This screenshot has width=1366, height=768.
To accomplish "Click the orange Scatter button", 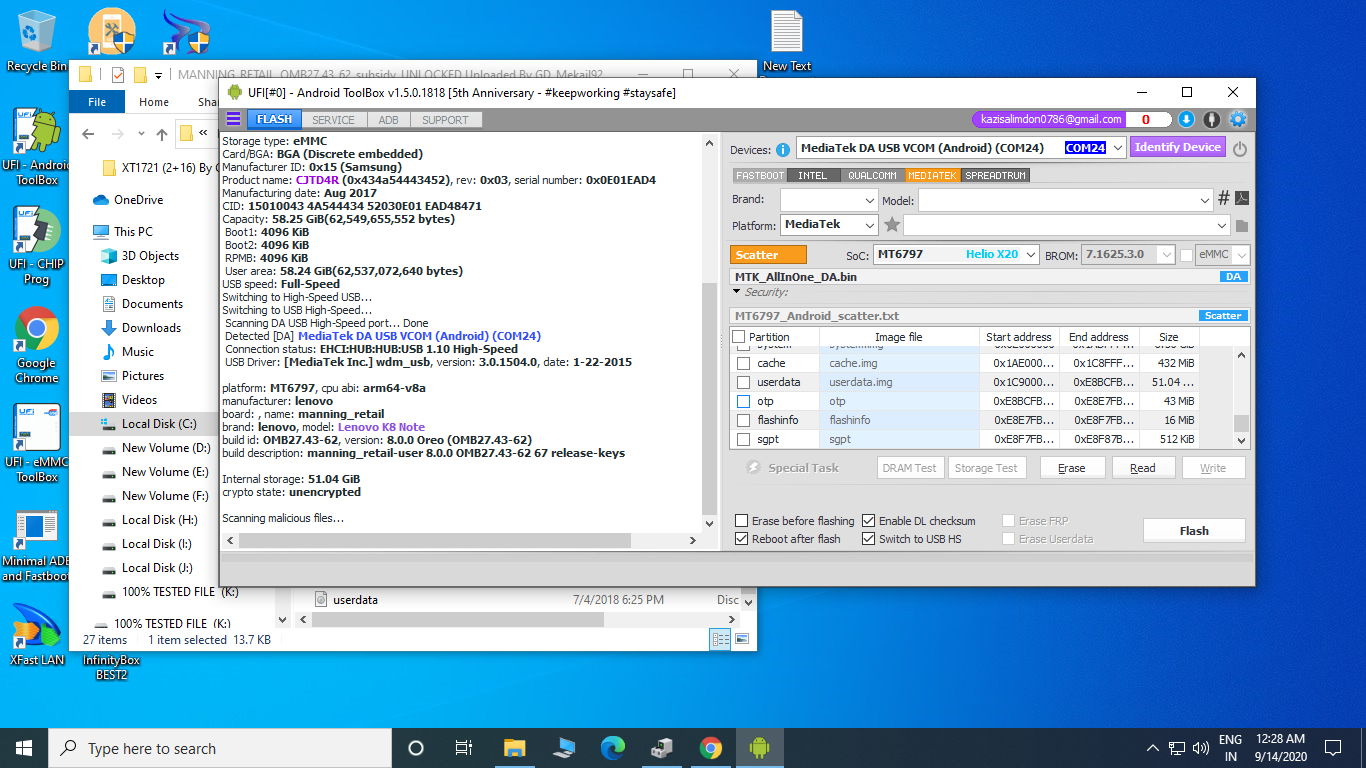I will pyautogui.click(x=768, y=255).
